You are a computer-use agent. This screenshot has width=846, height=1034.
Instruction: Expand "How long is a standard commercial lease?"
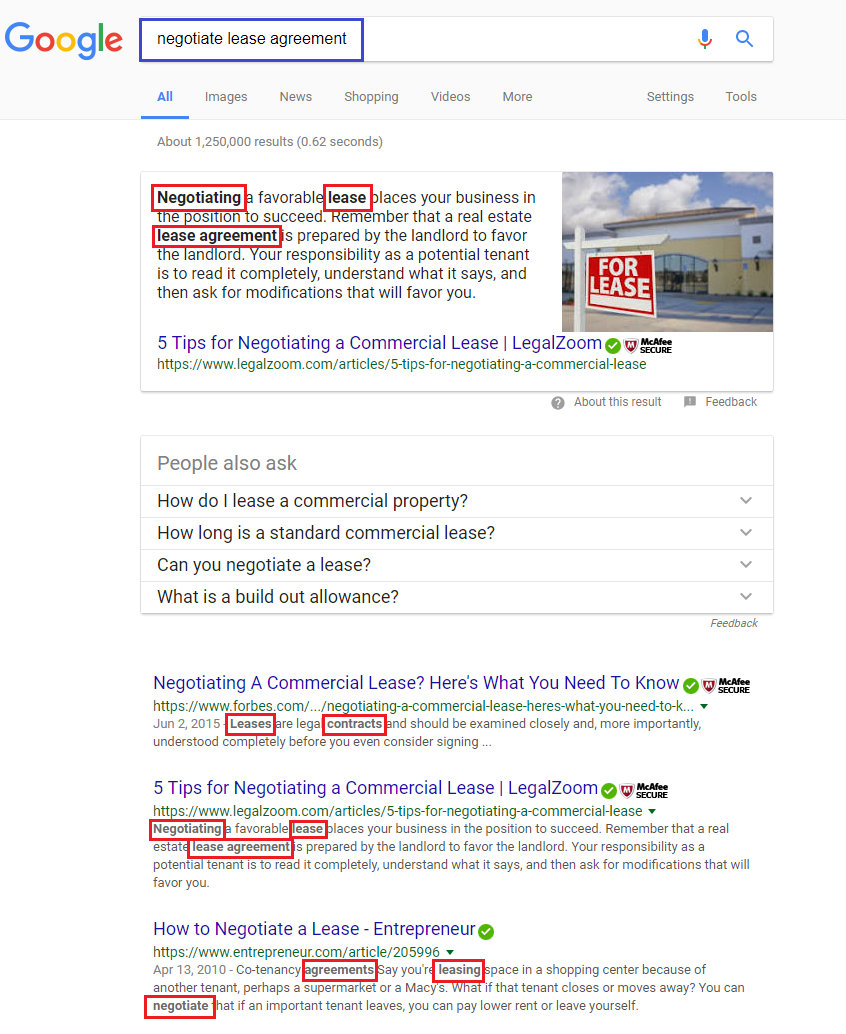[745, 533]
